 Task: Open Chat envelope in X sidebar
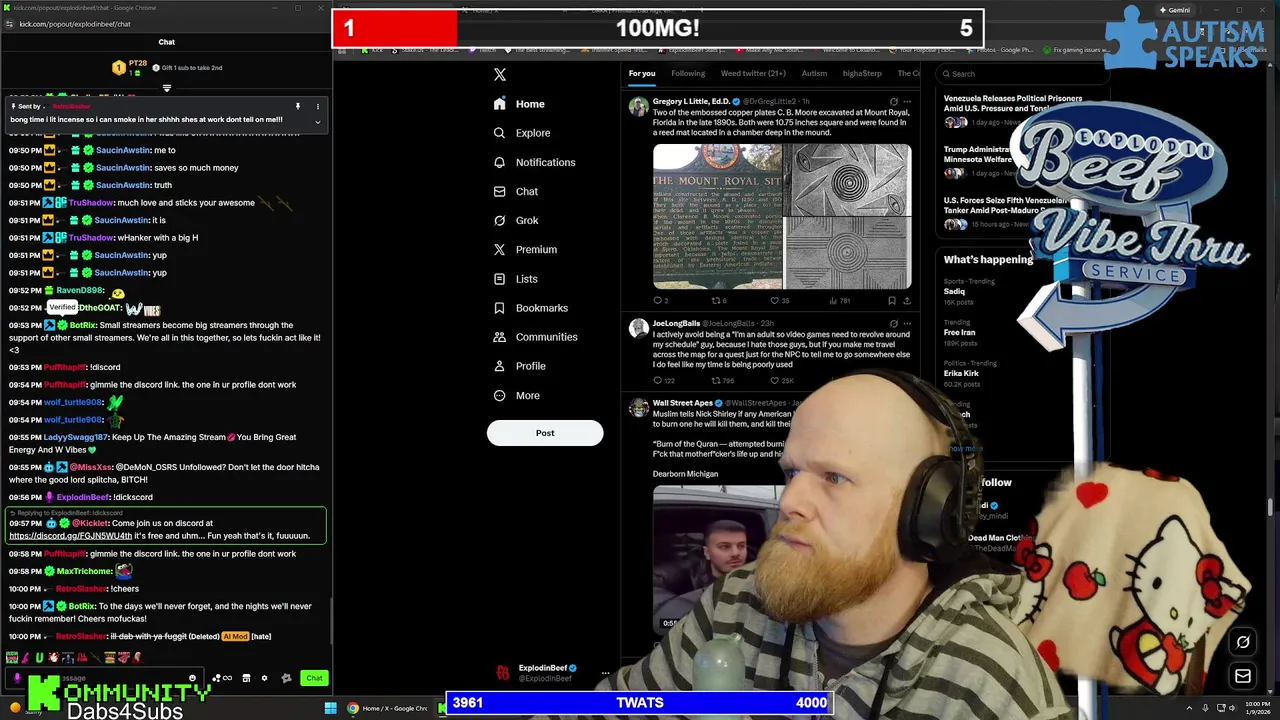pos(516,191)
